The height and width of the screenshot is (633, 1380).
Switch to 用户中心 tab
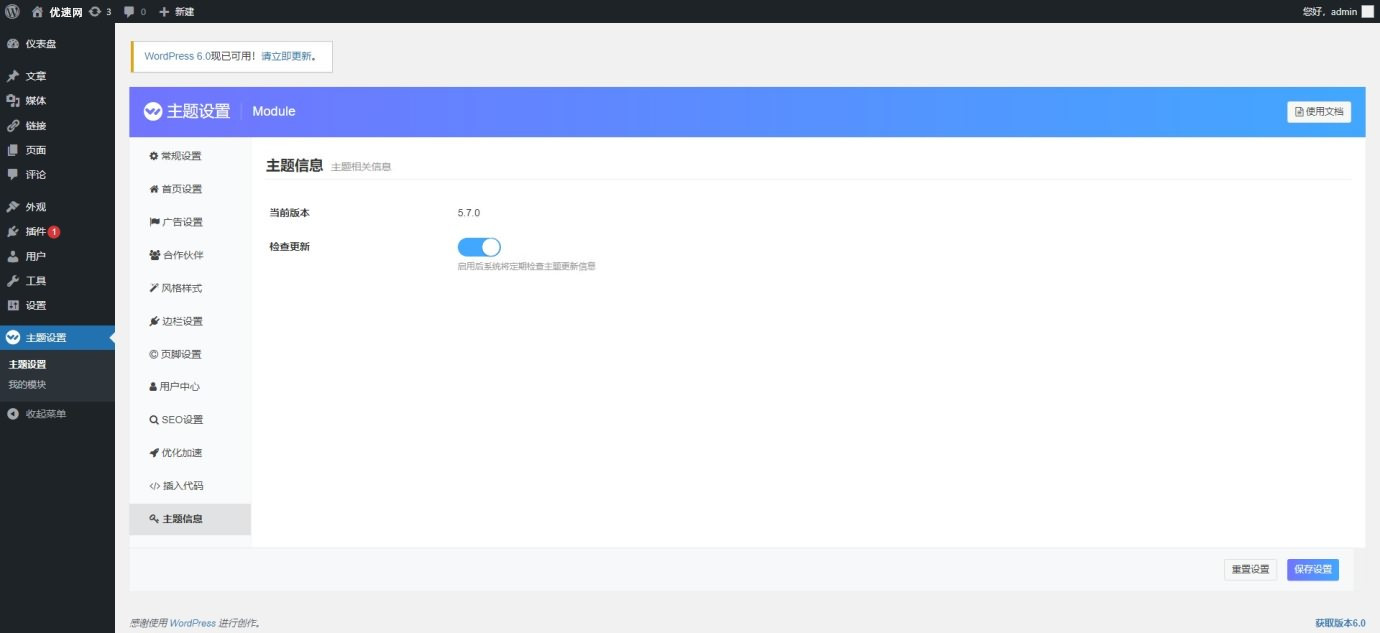[x=190, y=387]
